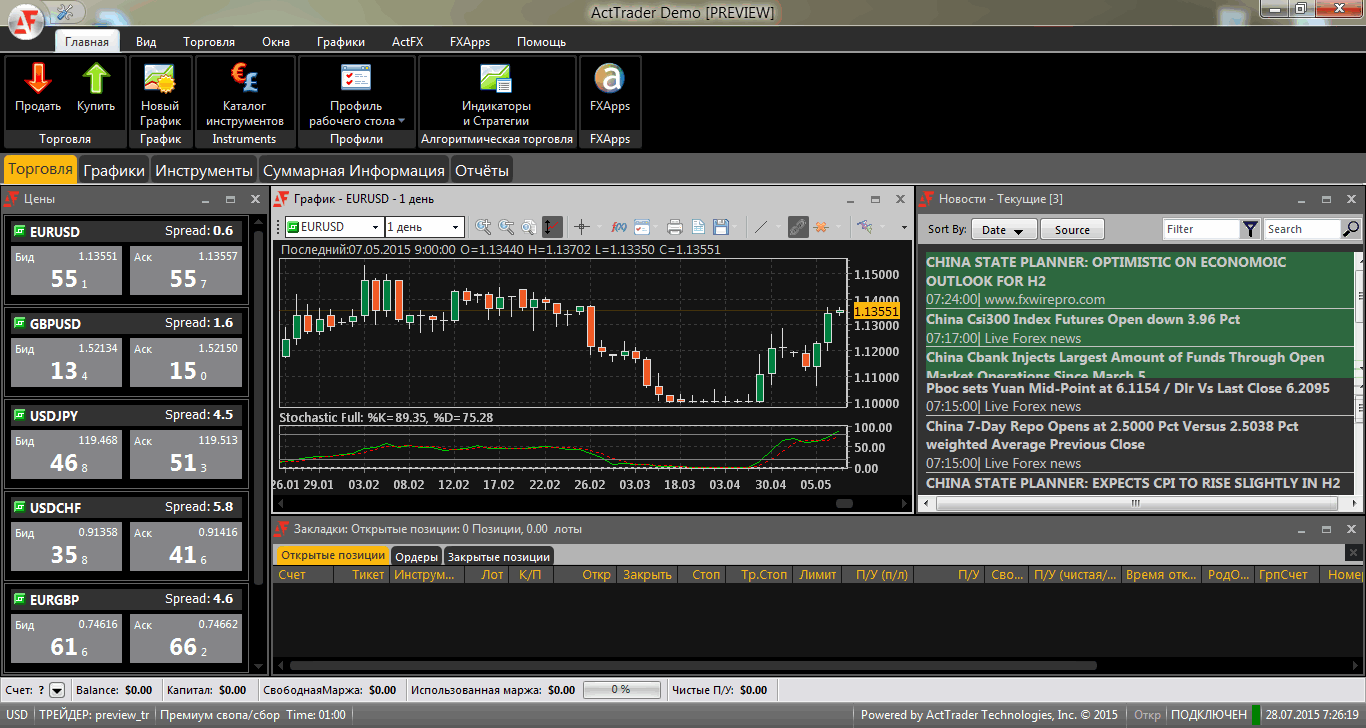Zoom out on the EURUSD chart
1366x728 pixels.
click(506, 227)
